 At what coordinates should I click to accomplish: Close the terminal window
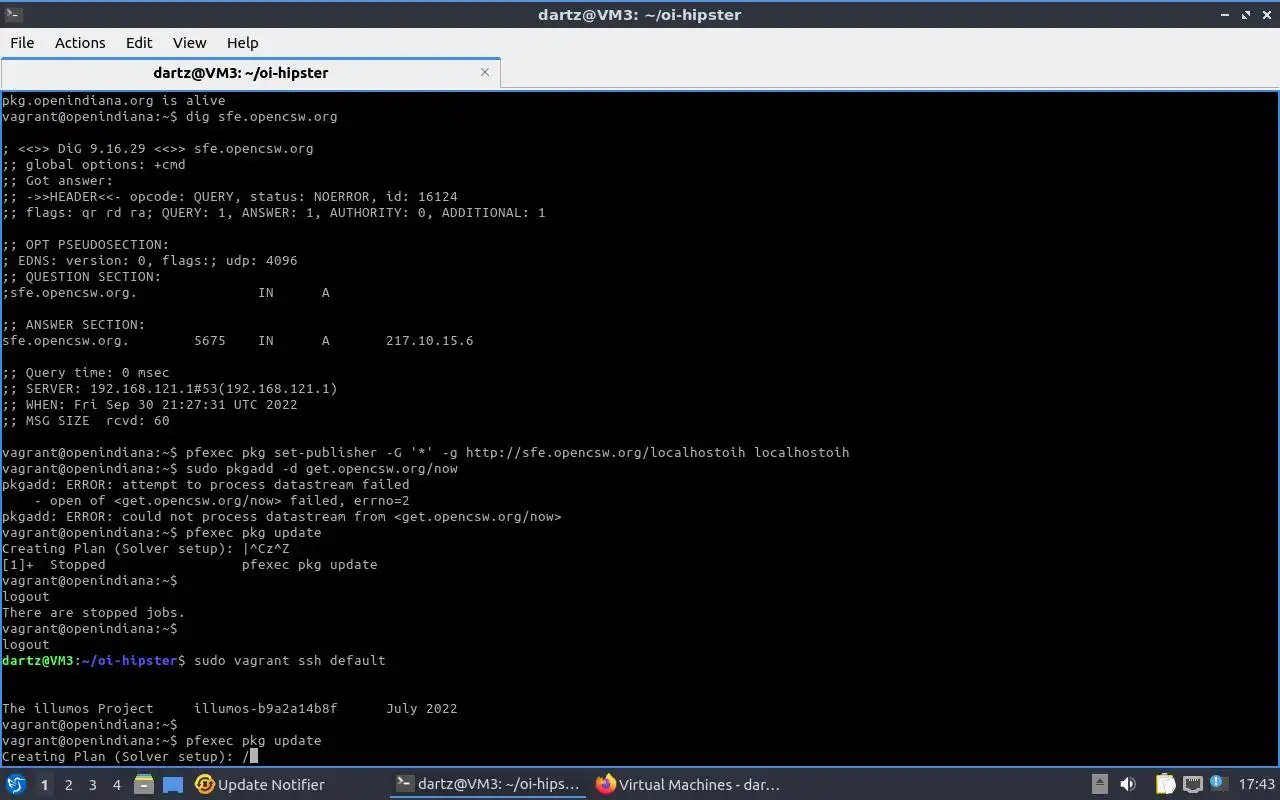click(1266, 15)
